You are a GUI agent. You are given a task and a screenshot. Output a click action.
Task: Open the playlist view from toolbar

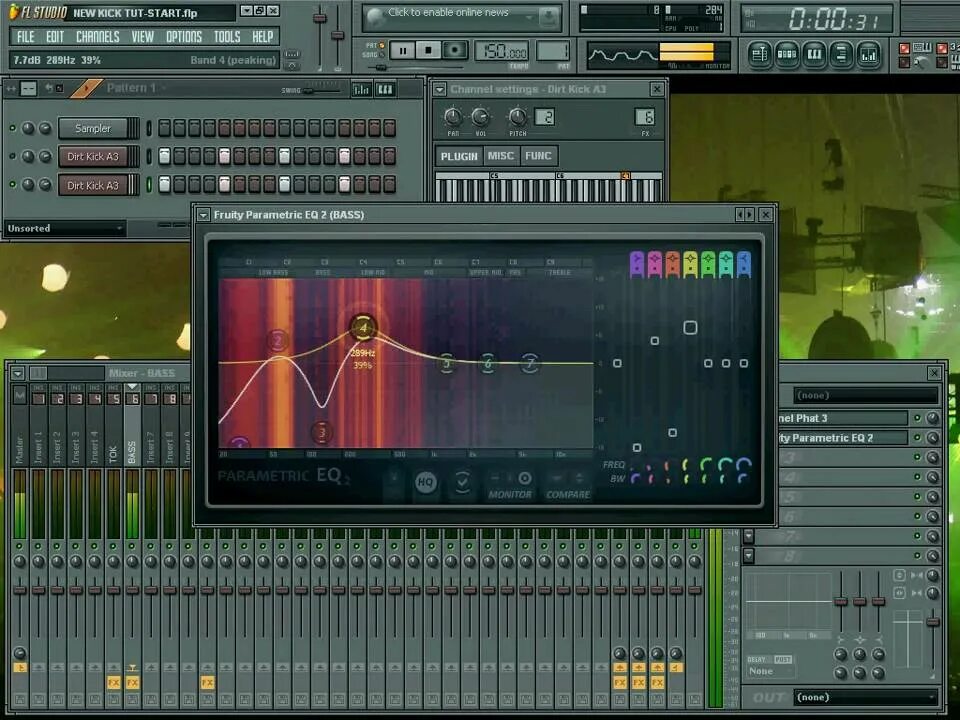[x=760, y=54]
